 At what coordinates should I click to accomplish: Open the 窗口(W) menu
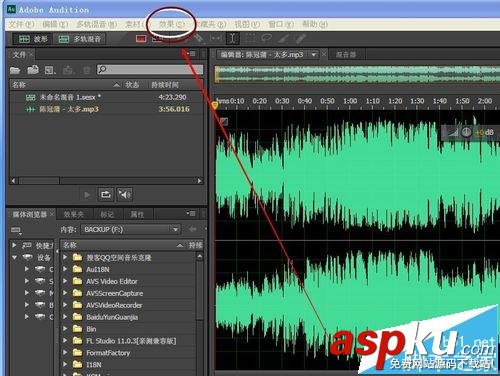281,24
